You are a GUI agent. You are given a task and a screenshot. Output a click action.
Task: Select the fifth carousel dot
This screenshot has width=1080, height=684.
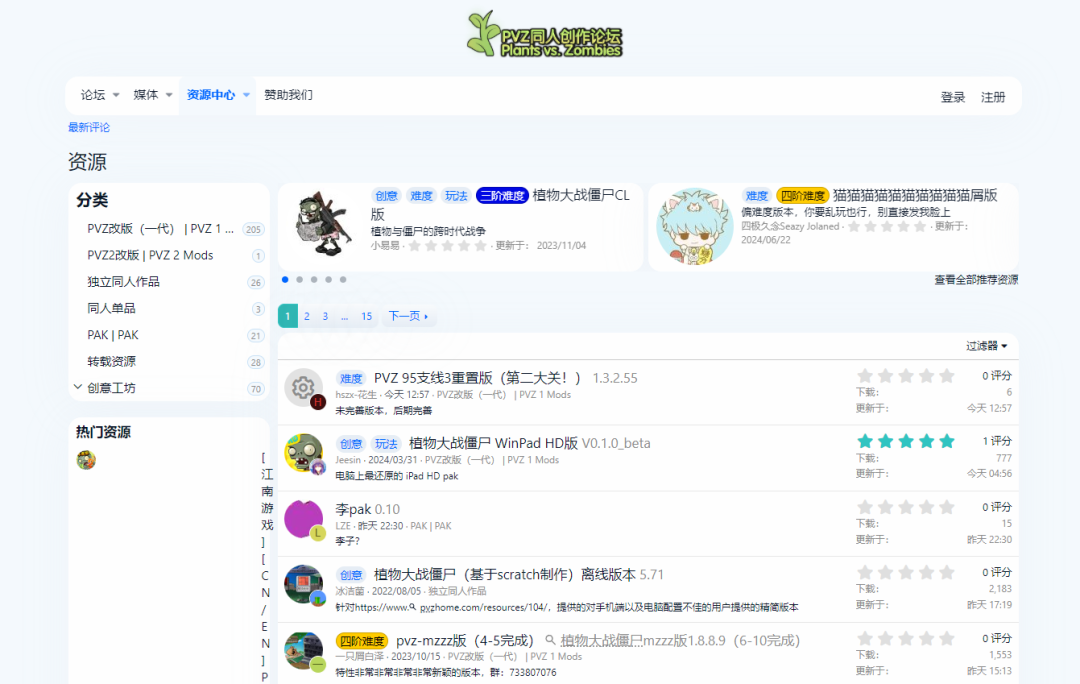pyautogui.click(x=343, y=280)
